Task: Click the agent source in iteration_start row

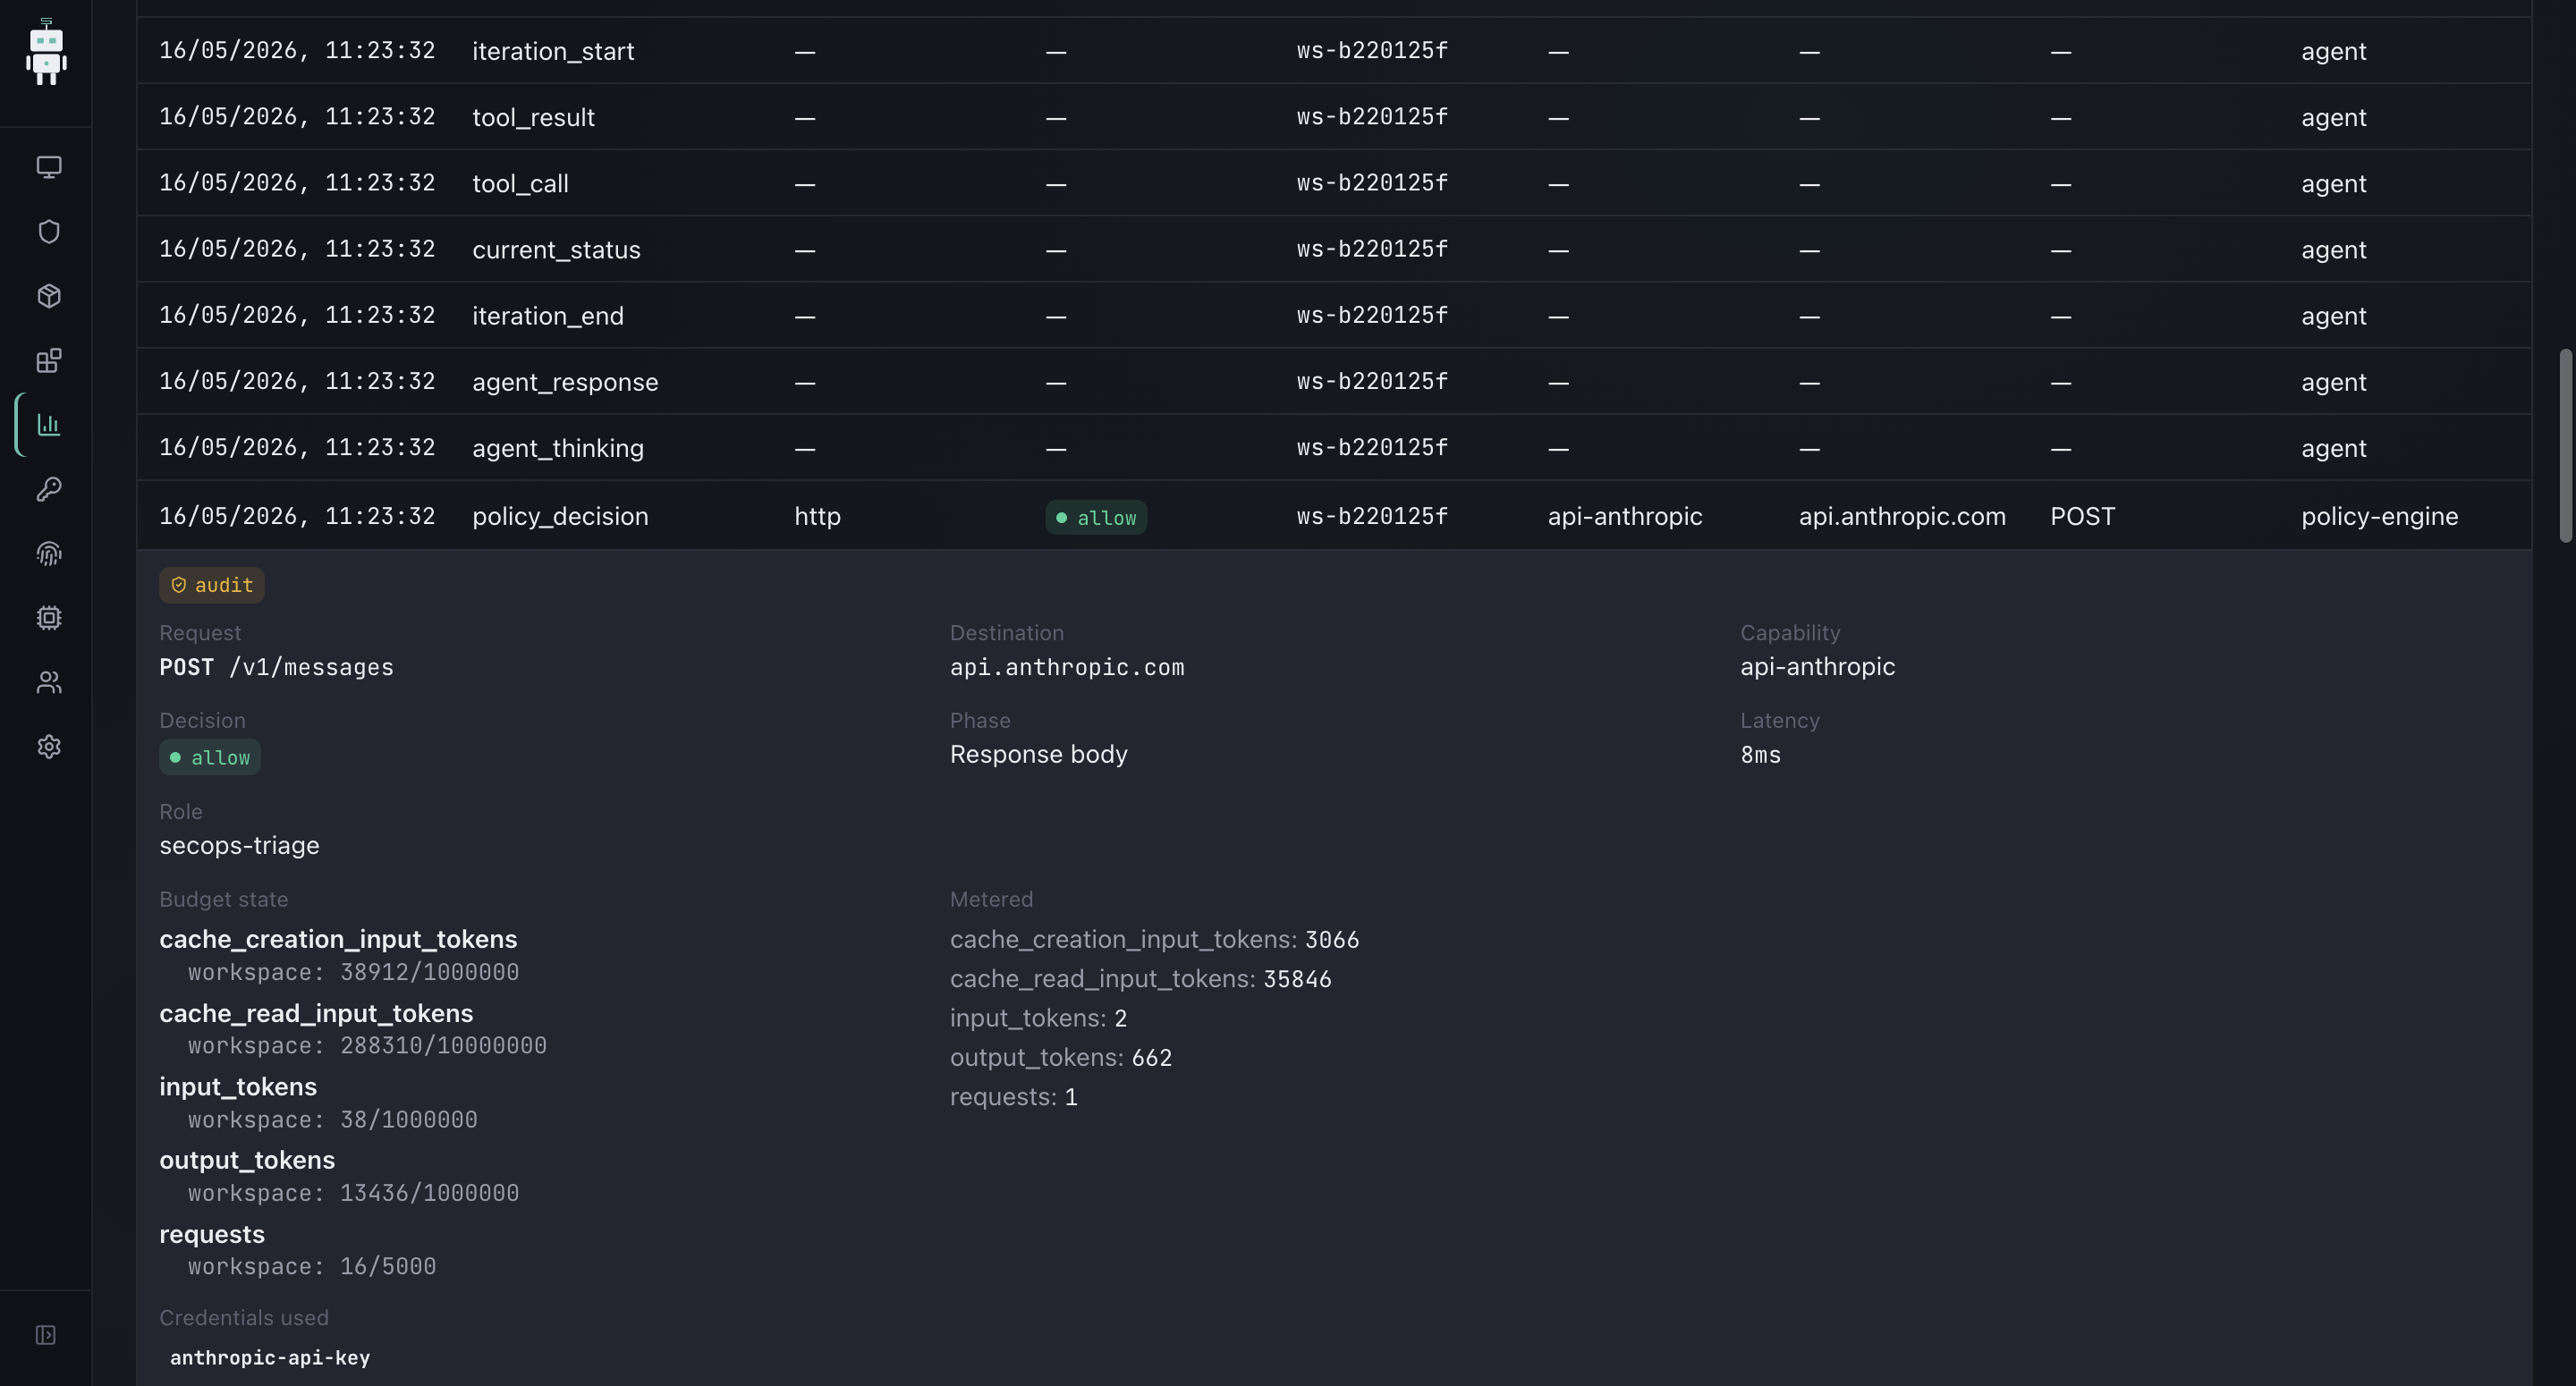Action: coord(2333,51)
